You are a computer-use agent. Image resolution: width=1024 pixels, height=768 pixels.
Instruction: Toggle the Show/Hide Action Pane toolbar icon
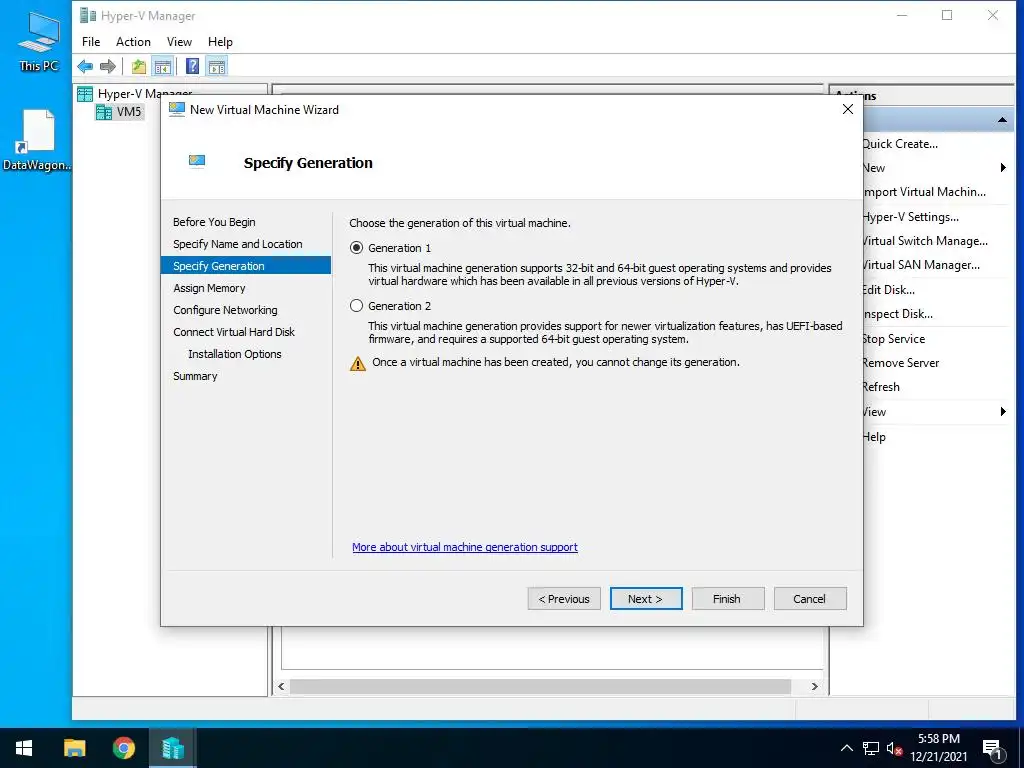tap(217, 66)
